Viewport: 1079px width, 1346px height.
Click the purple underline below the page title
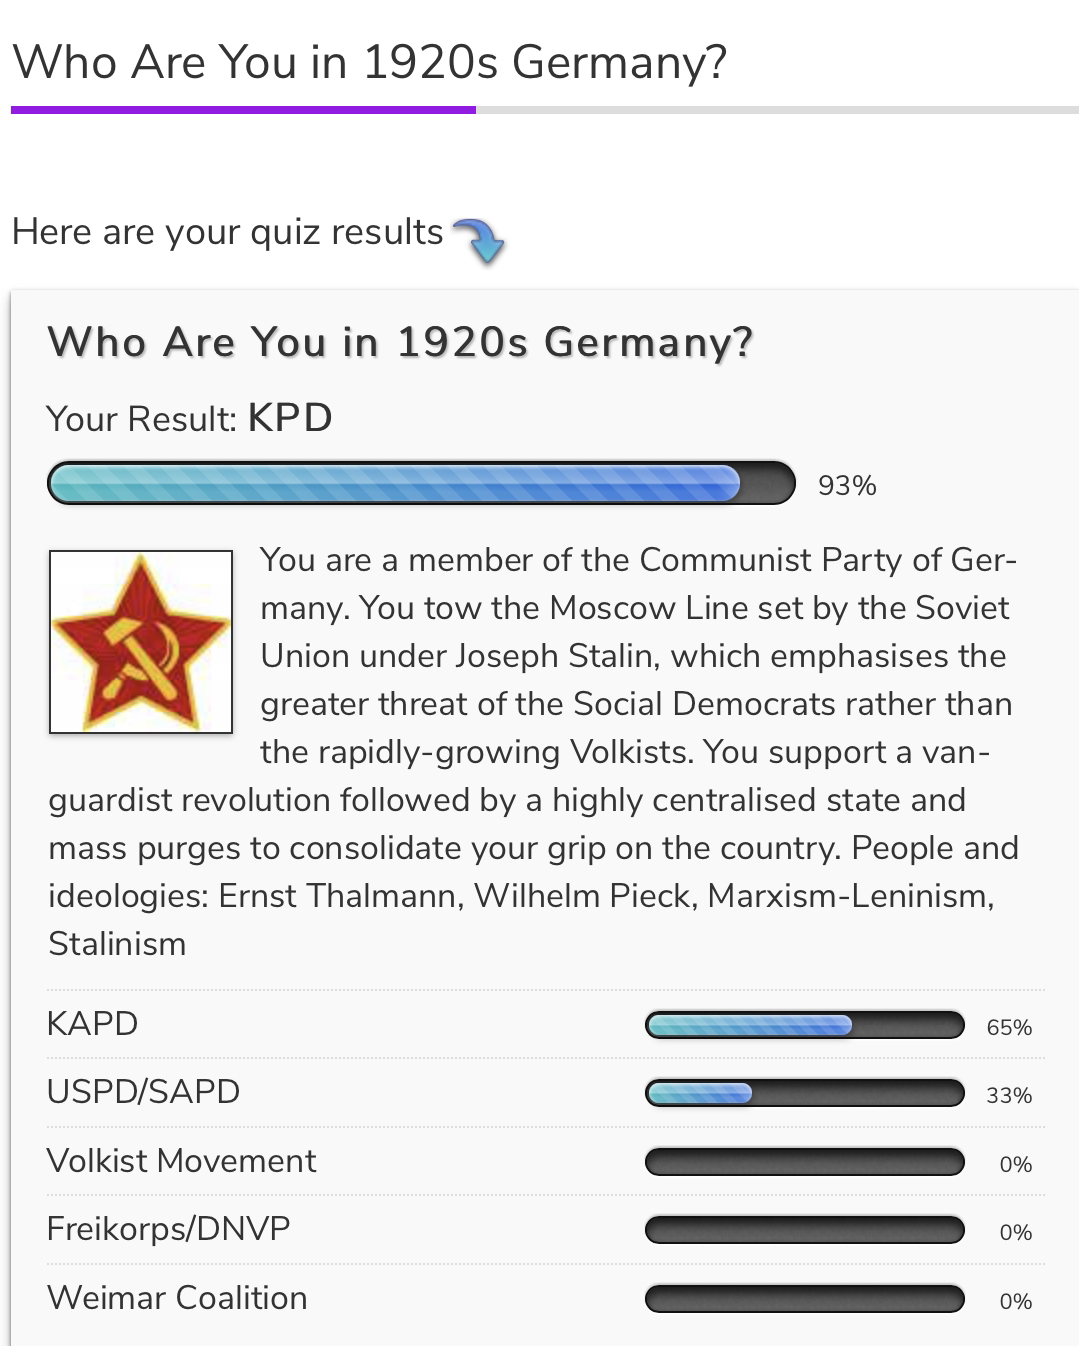tap(243, 110)
